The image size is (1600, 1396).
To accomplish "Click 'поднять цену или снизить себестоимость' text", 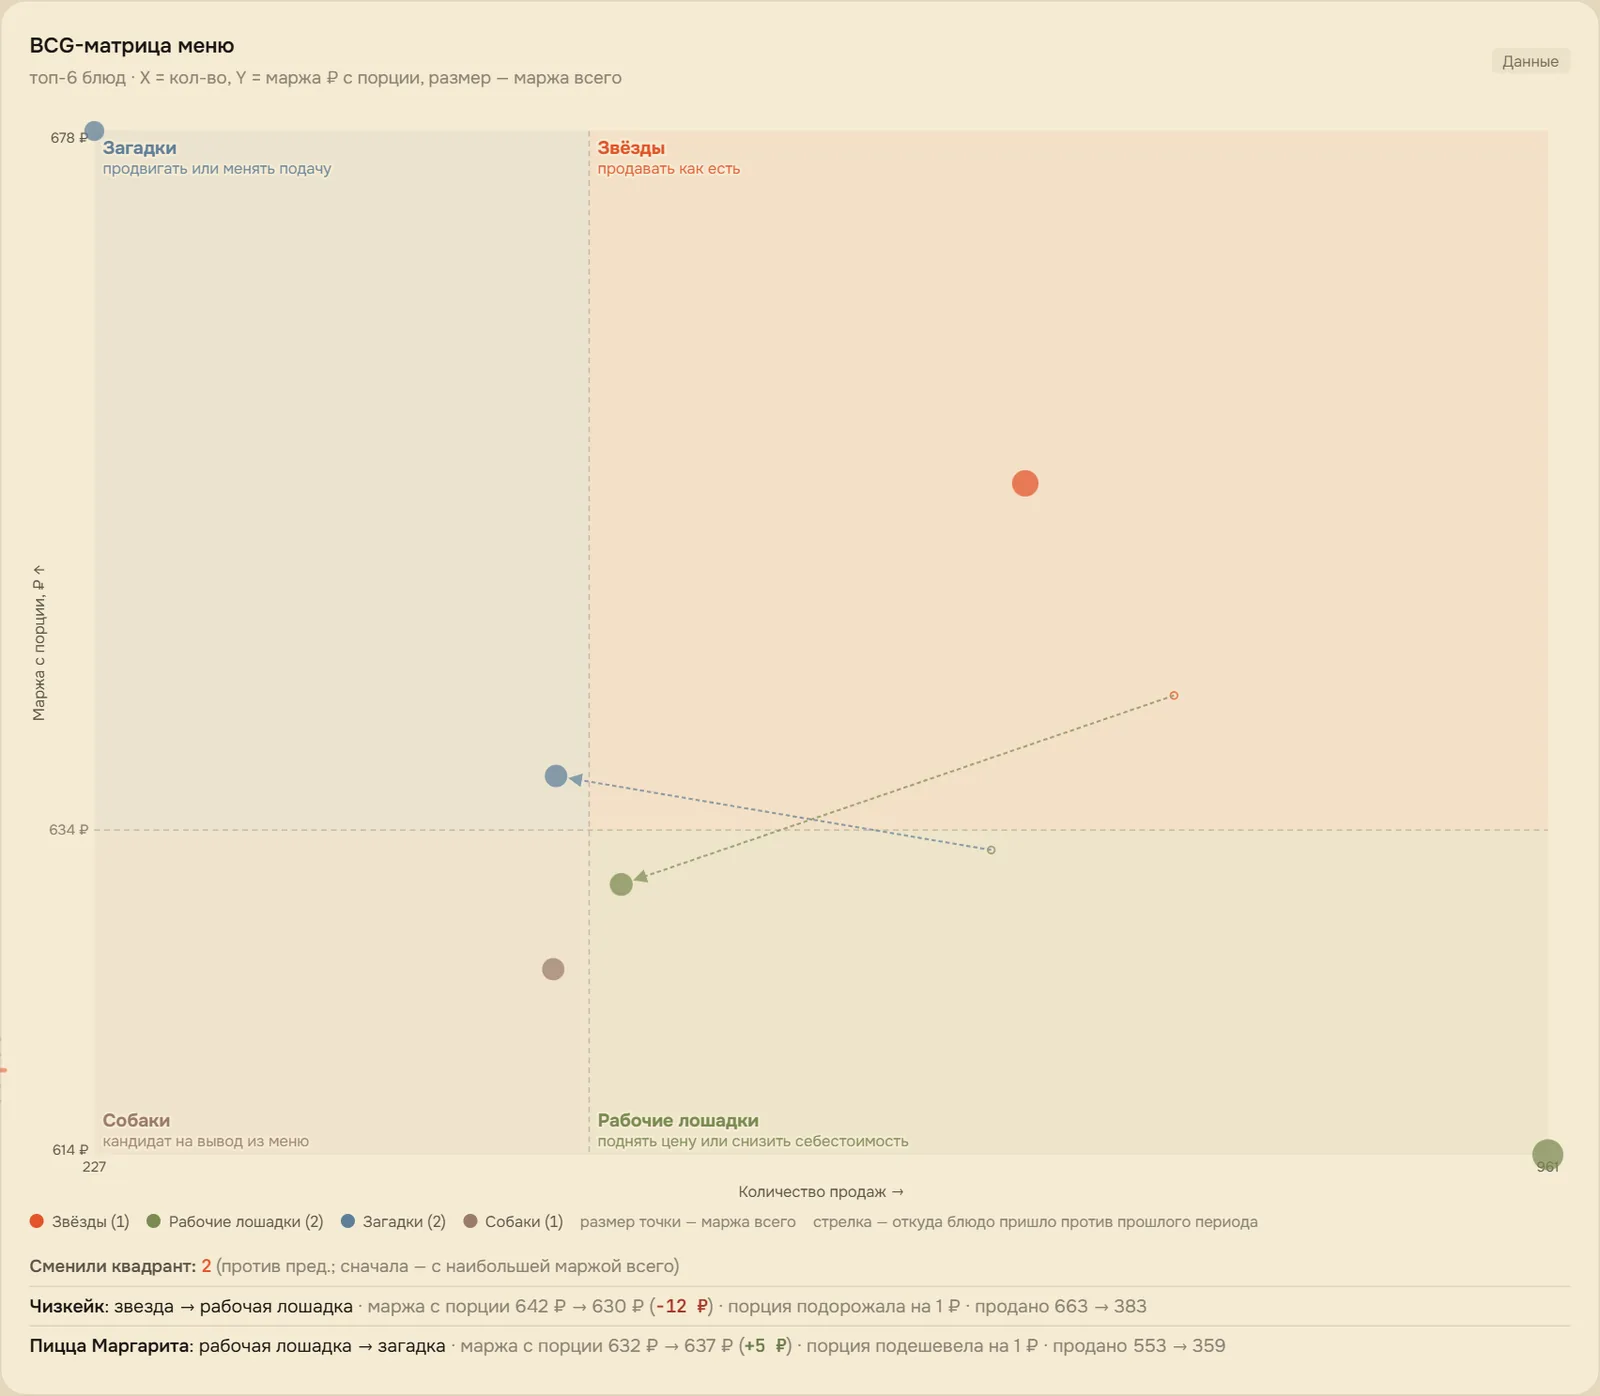I will (753, 1141).
